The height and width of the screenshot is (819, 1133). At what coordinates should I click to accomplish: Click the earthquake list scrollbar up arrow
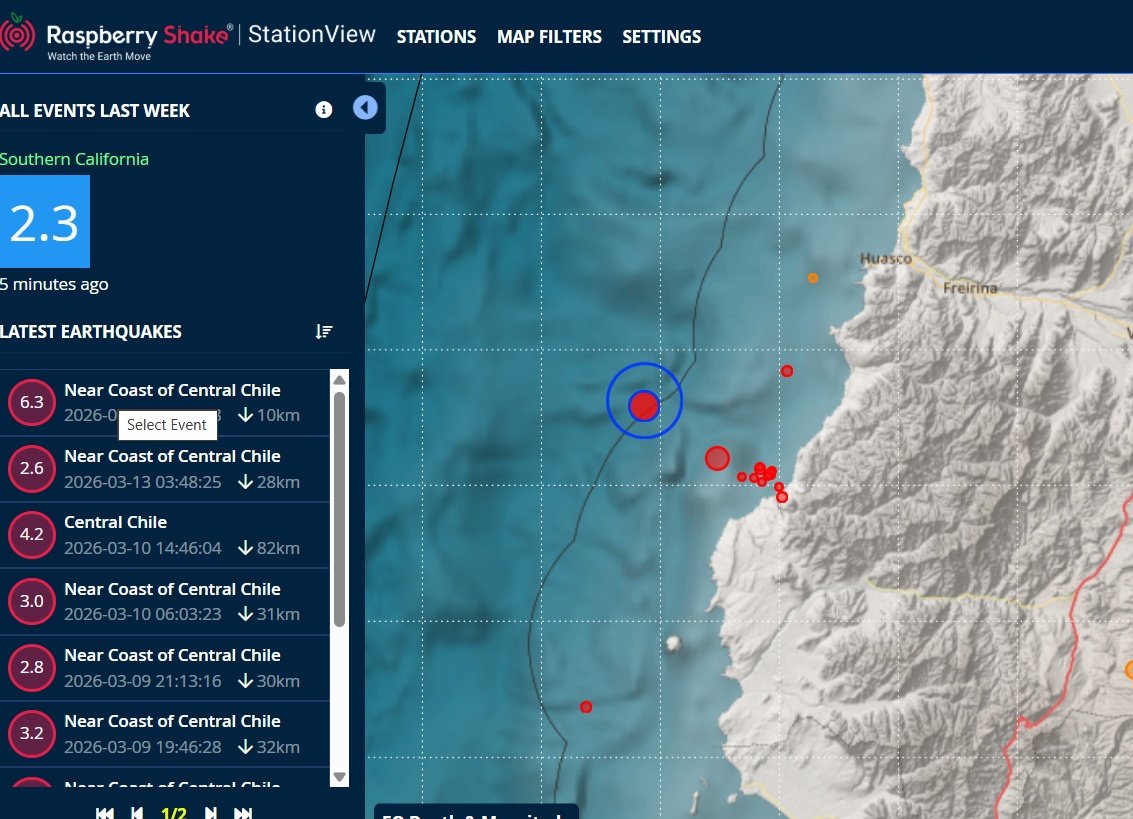click(339, 380)
